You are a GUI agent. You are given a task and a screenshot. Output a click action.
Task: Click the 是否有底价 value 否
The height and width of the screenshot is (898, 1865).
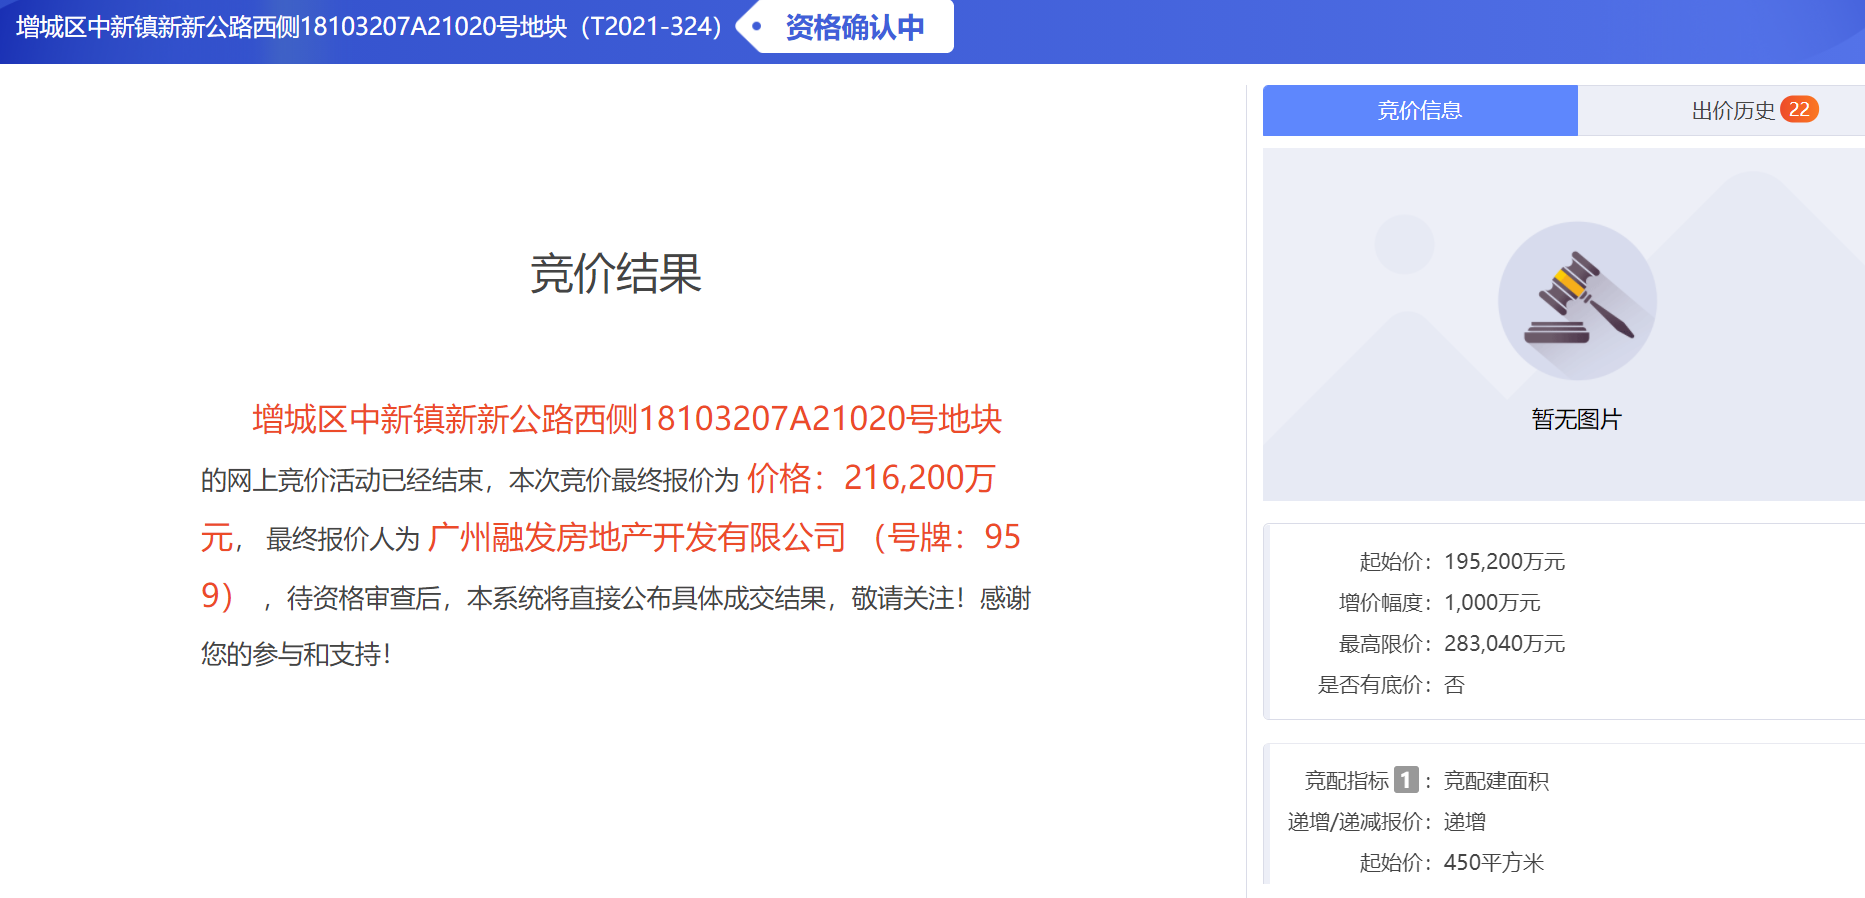pyautogui.click(x=1454, y=685)
